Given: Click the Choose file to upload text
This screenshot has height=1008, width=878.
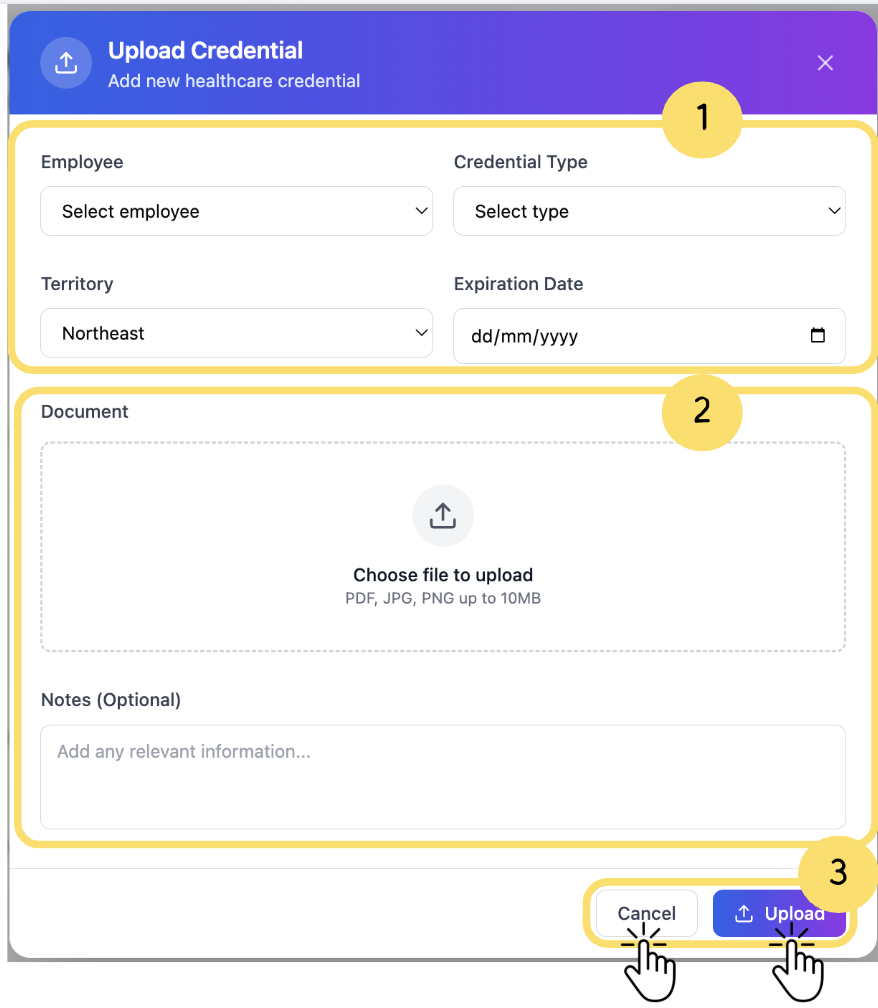Looking at the screenshot, I should pos(443,575).
